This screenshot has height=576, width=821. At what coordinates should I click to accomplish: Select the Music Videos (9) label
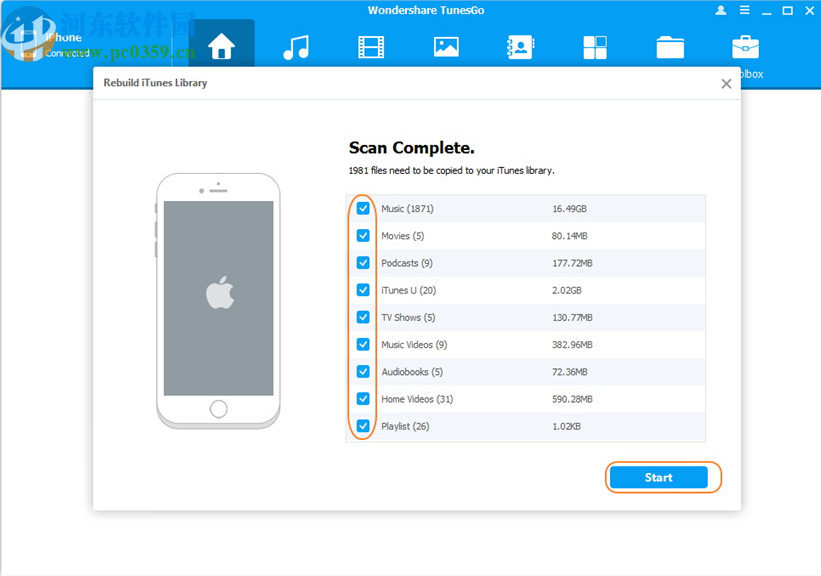(x=414, y=345)
